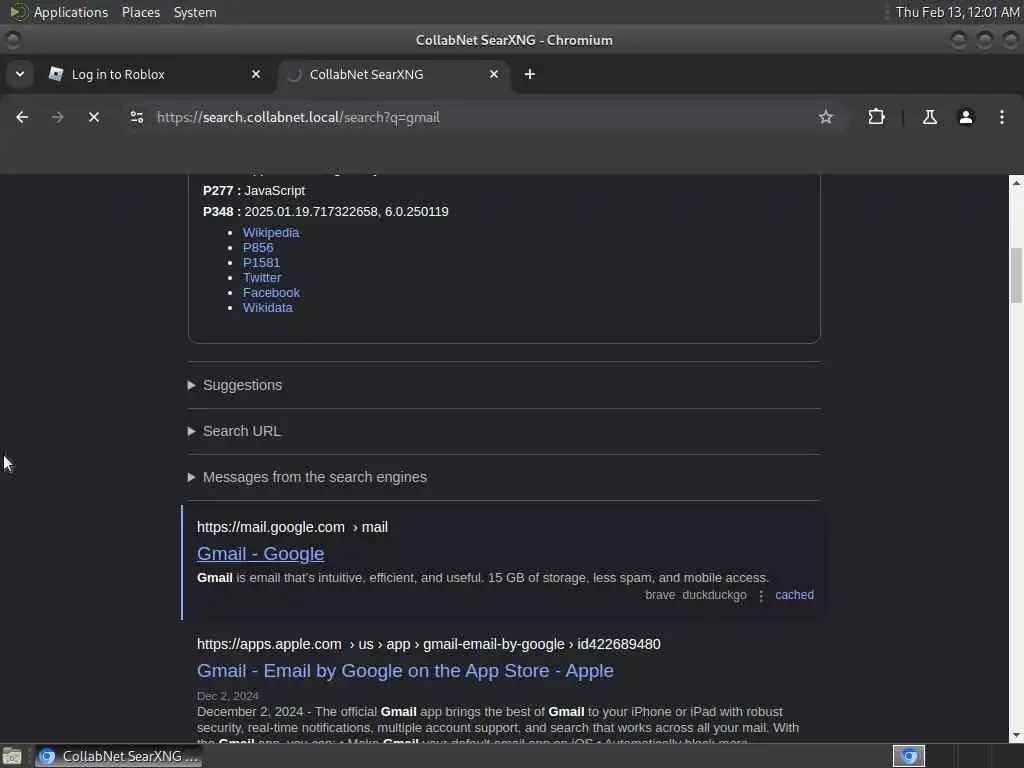This screenshot has width=1024, height=768.
Task: Click the Roblox tab favicon
Action: pyautogui.click(x=56, y=74)
